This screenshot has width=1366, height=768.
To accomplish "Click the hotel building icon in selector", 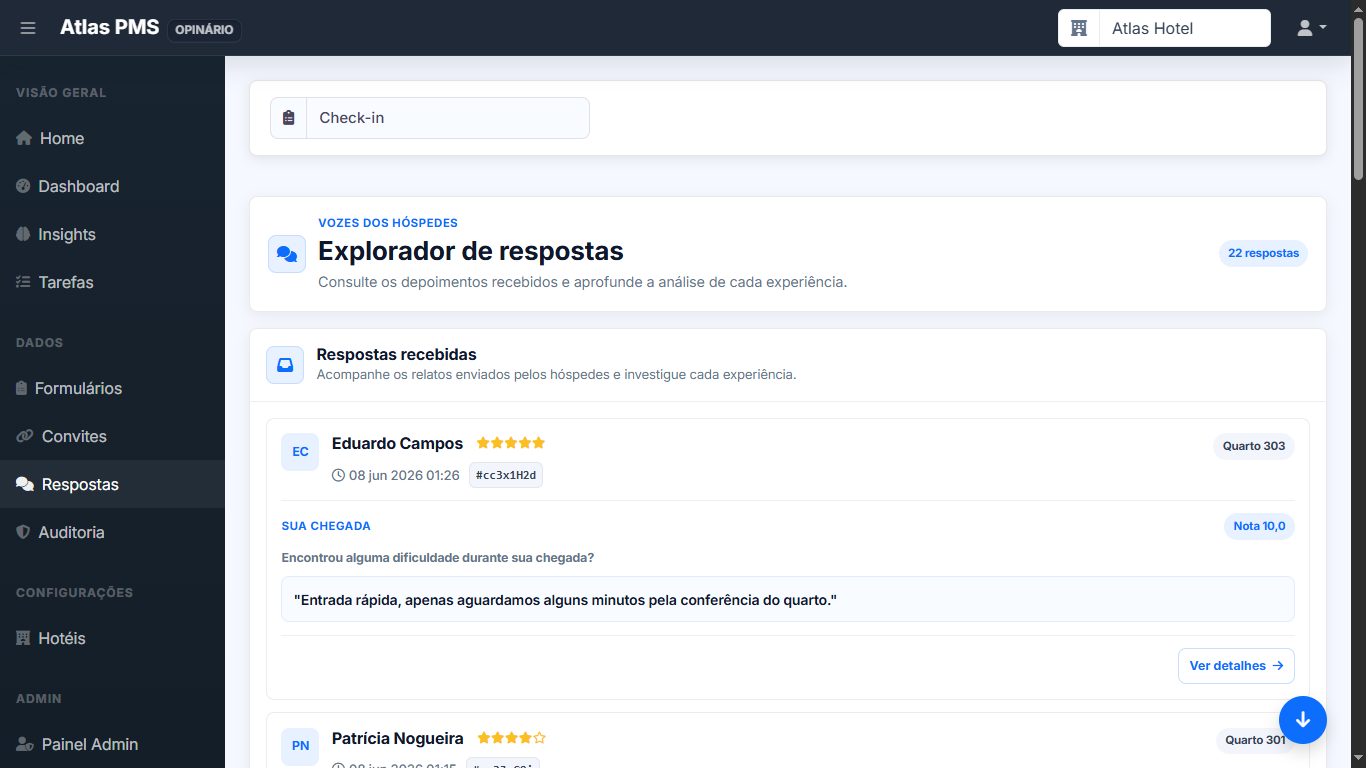I will coord(1079,28).
